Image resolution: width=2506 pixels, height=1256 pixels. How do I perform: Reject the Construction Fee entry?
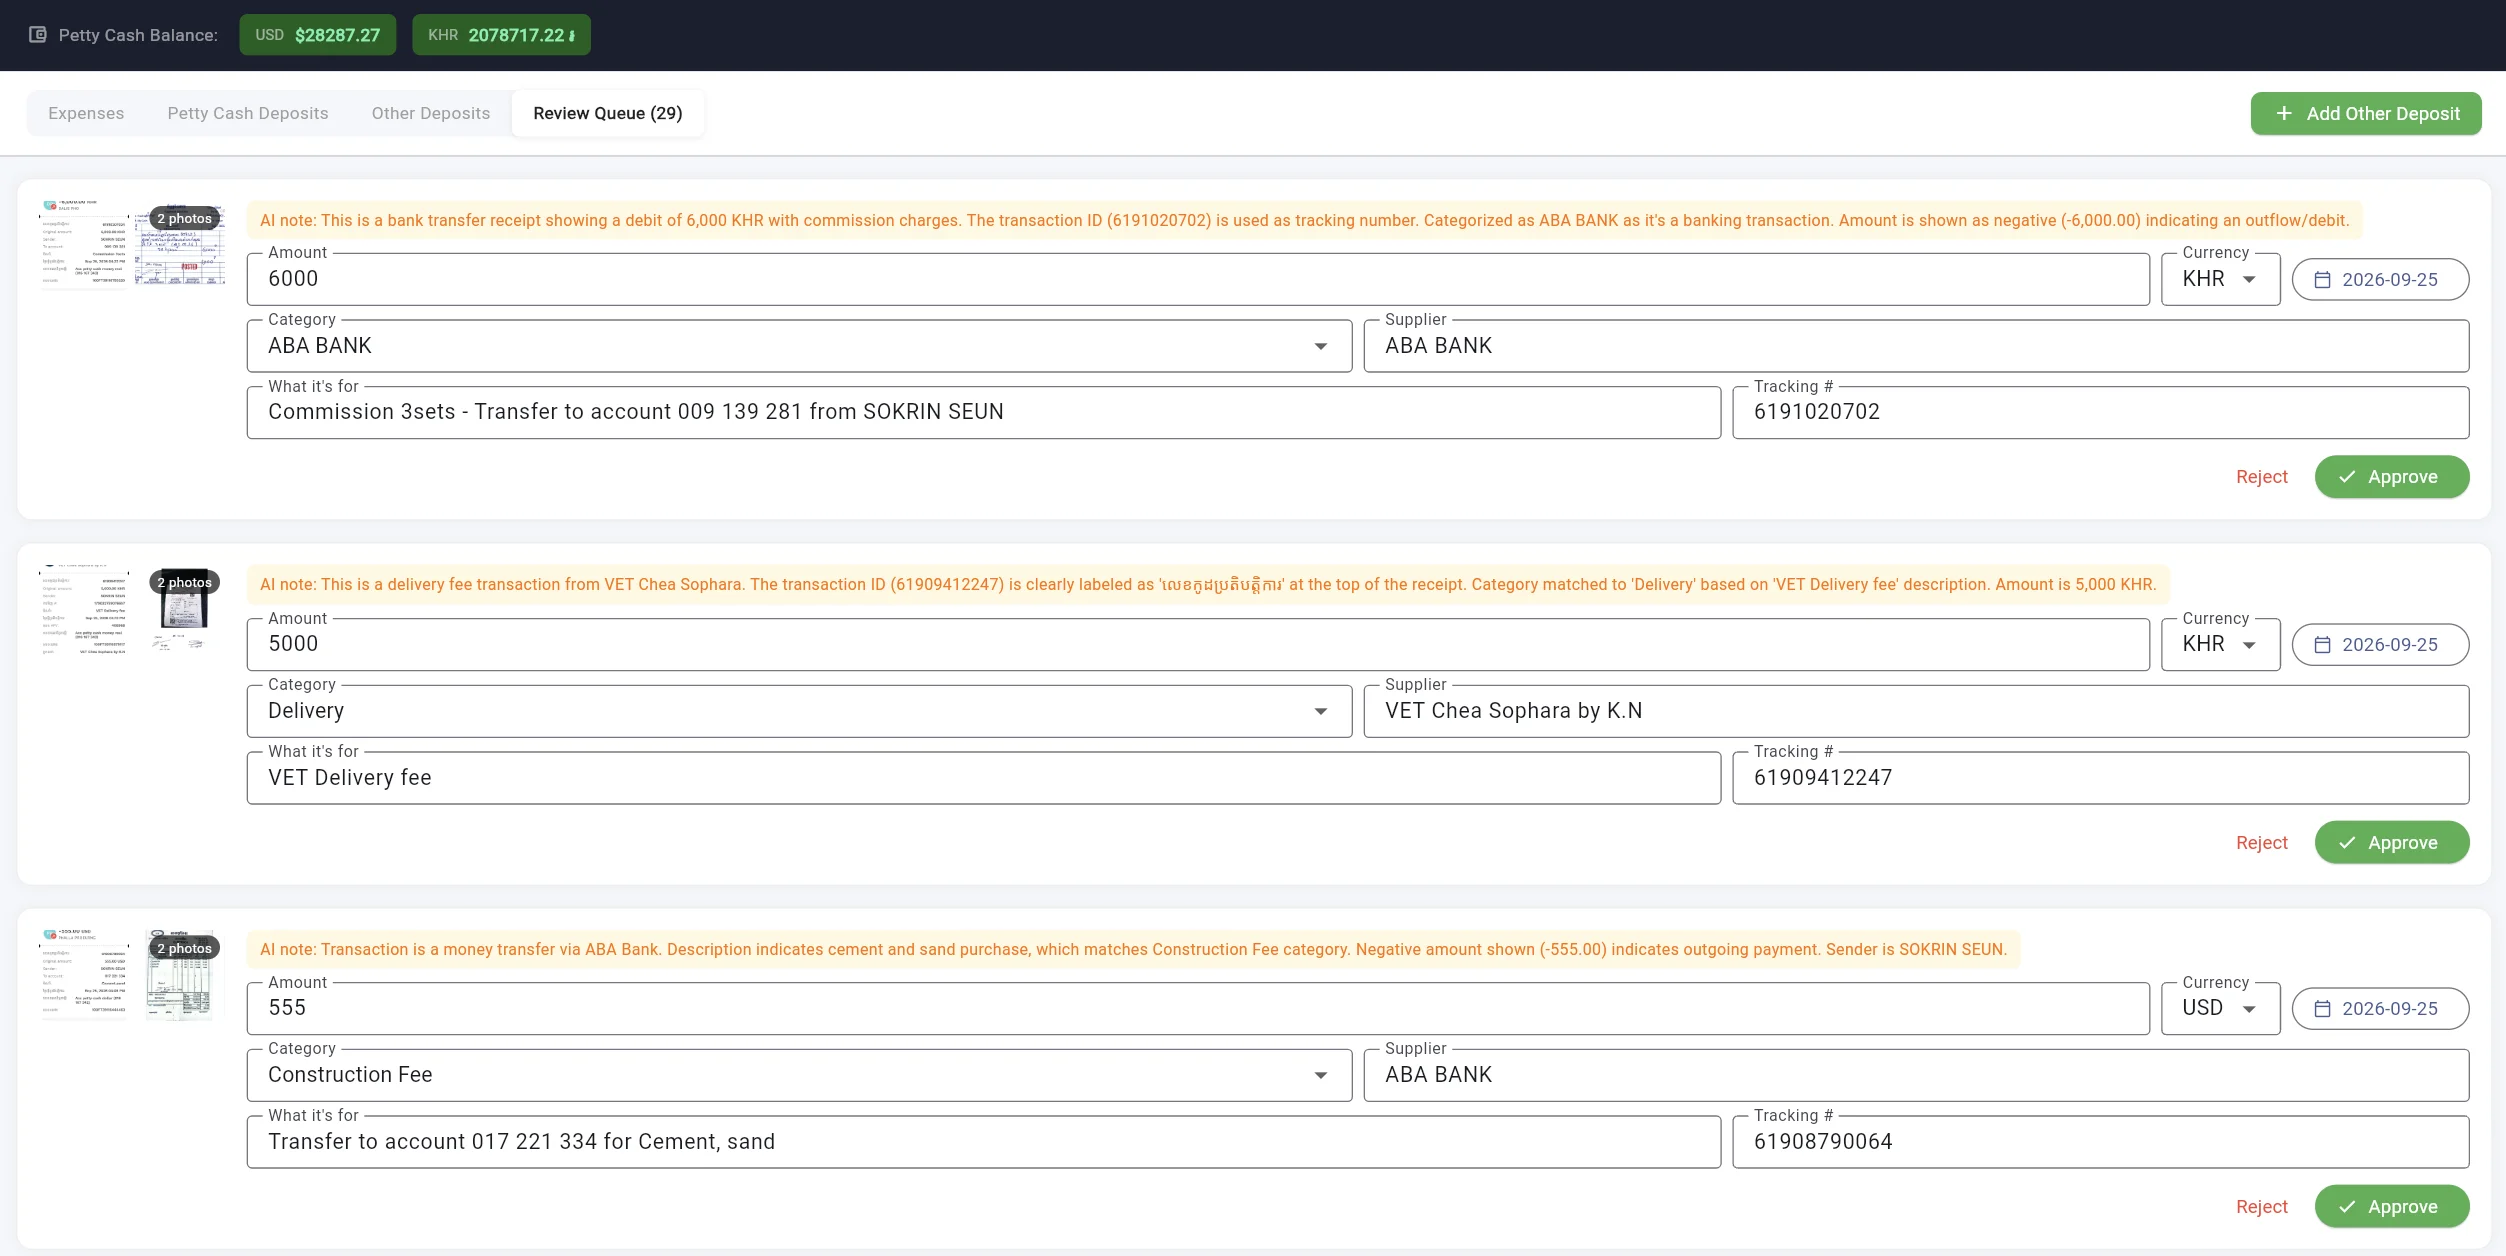[2262, 1207]
